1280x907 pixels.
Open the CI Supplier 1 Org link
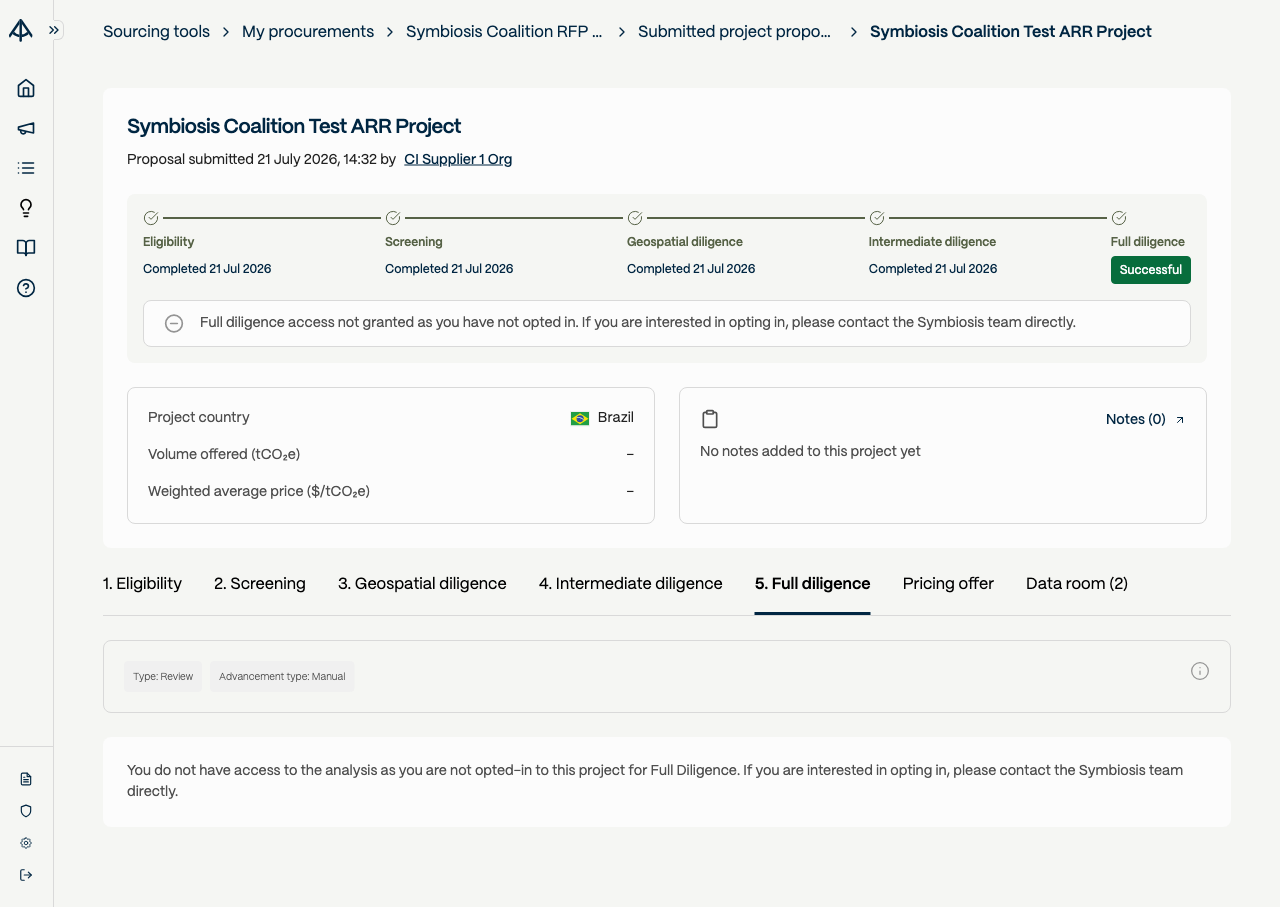click(458, 159)
